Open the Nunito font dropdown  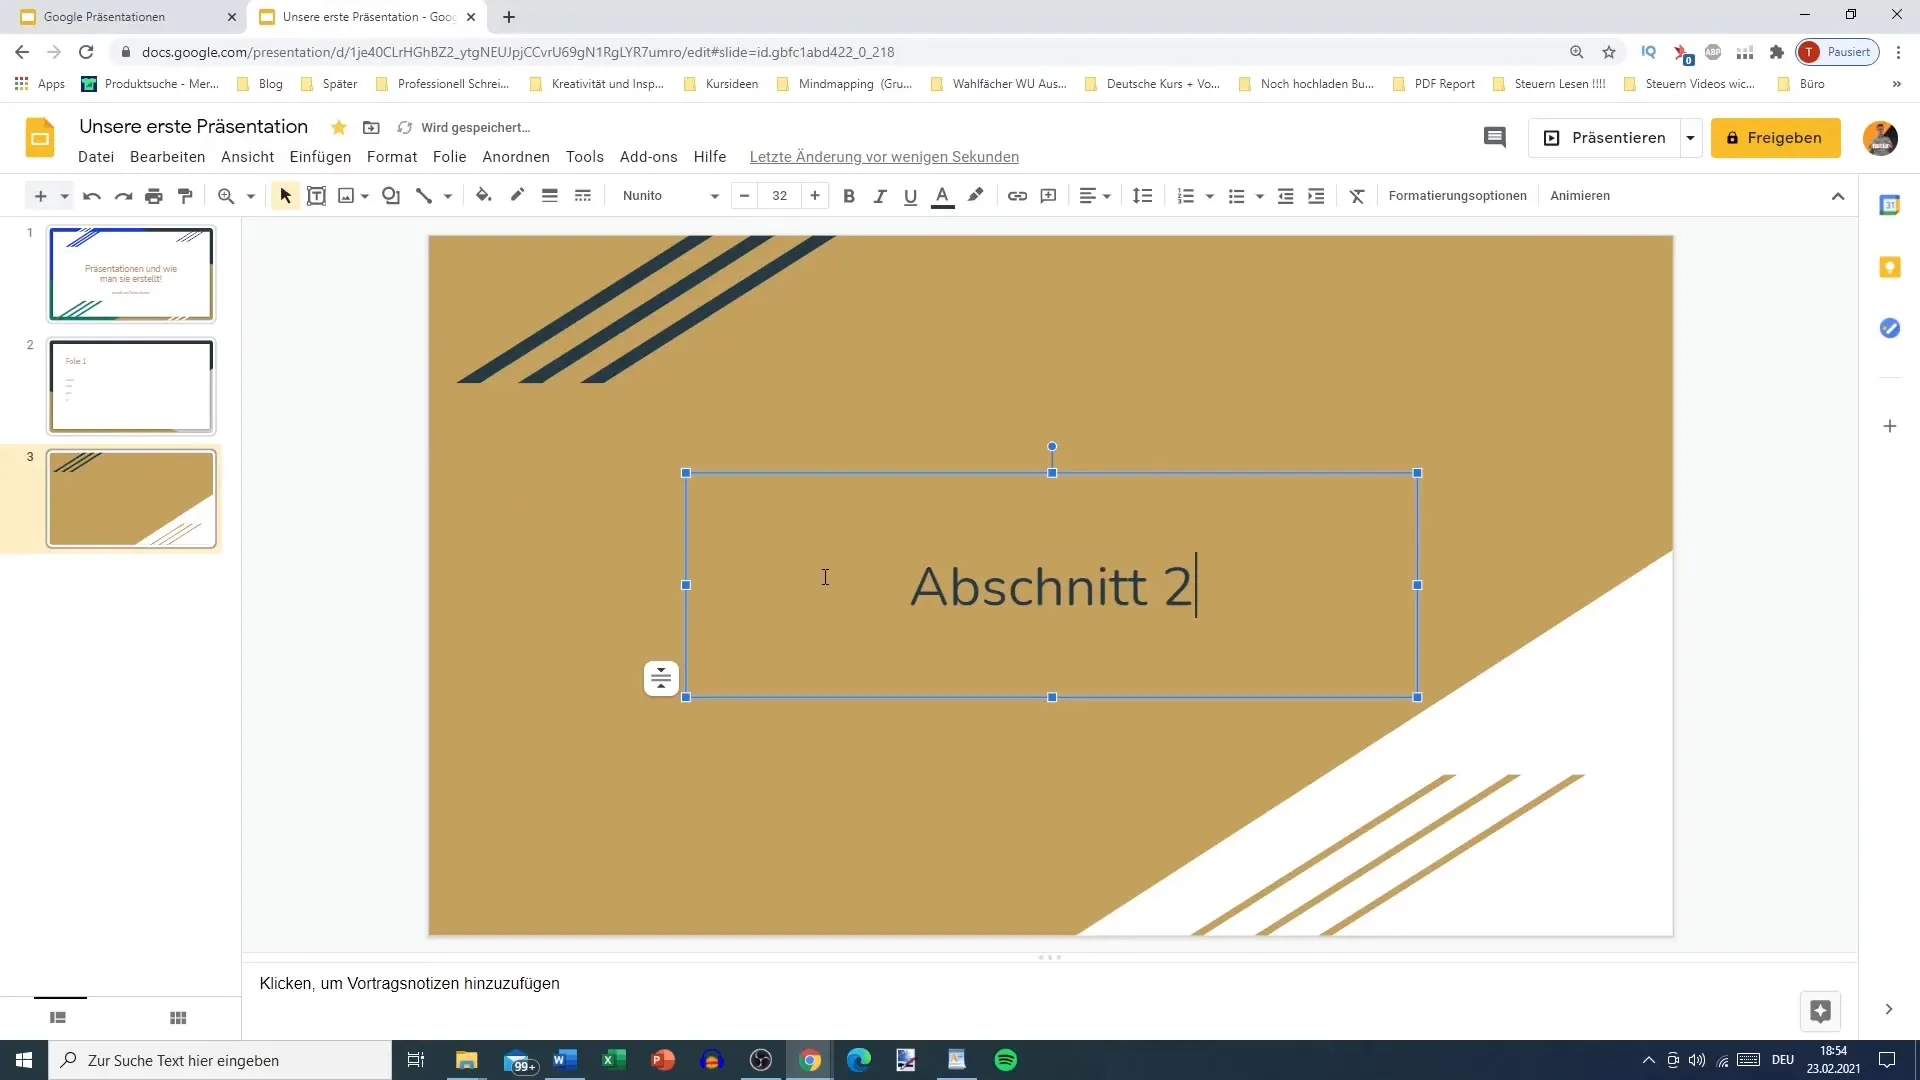tap(670, 196)
